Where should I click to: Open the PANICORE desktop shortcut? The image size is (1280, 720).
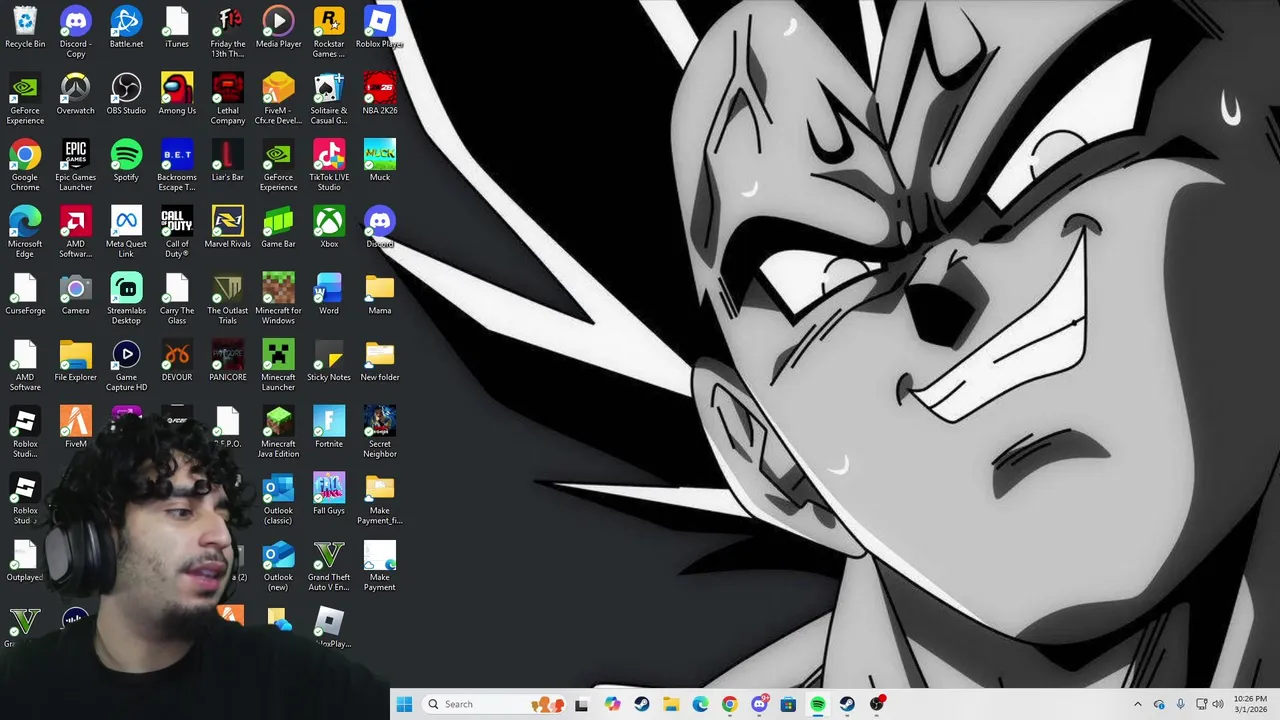(228, 362)
